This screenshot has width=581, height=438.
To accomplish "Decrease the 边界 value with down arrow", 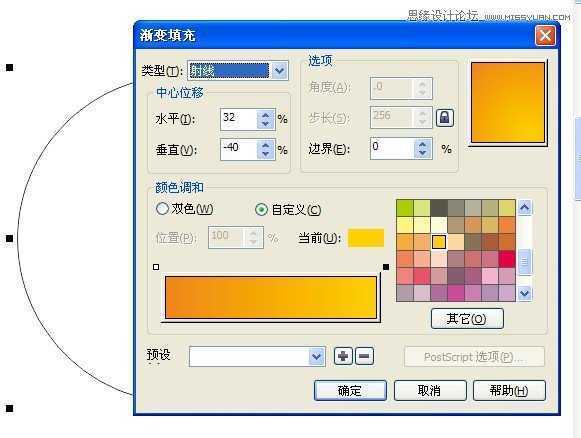I will click(x=422, y=153).
